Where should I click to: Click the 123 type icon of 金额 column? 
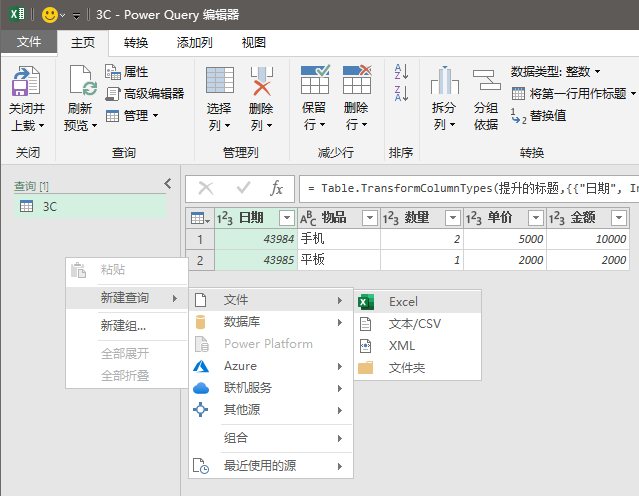556,218
